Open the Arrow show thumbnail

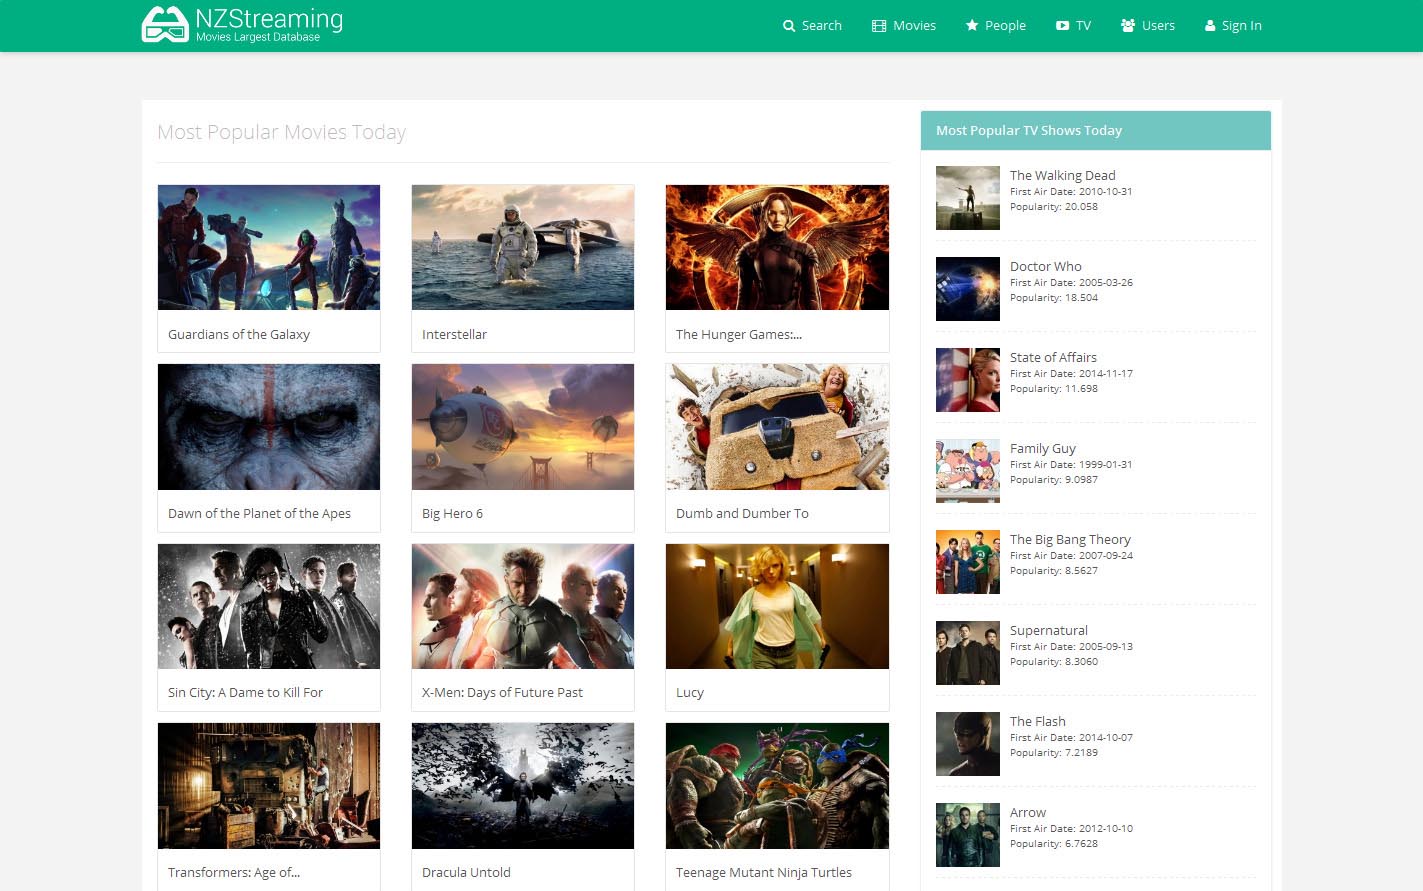click(968, 835)
